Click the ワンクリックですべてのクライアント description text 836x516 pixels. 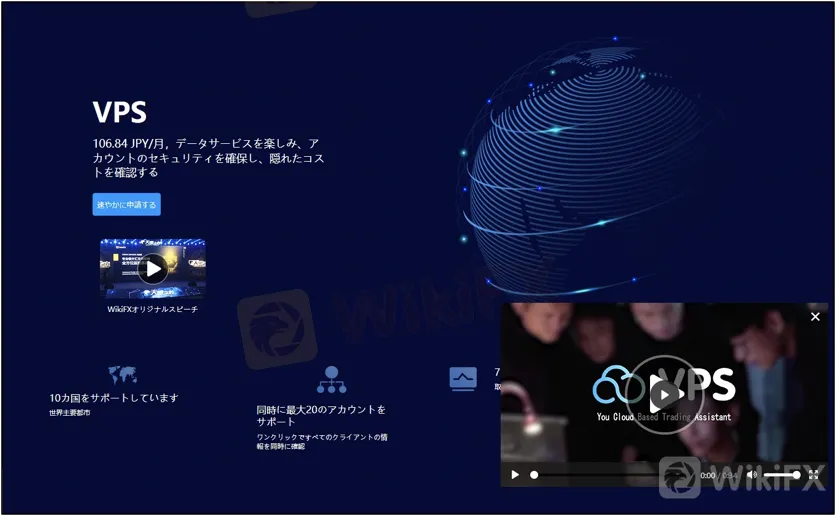click(x=322, y=441)
